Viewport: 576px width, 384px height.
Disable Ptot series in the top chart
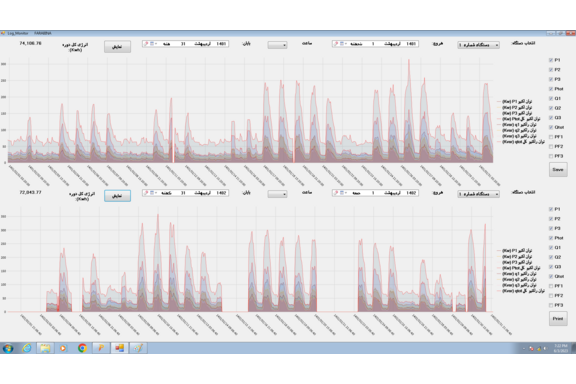[x=551, y=89]
